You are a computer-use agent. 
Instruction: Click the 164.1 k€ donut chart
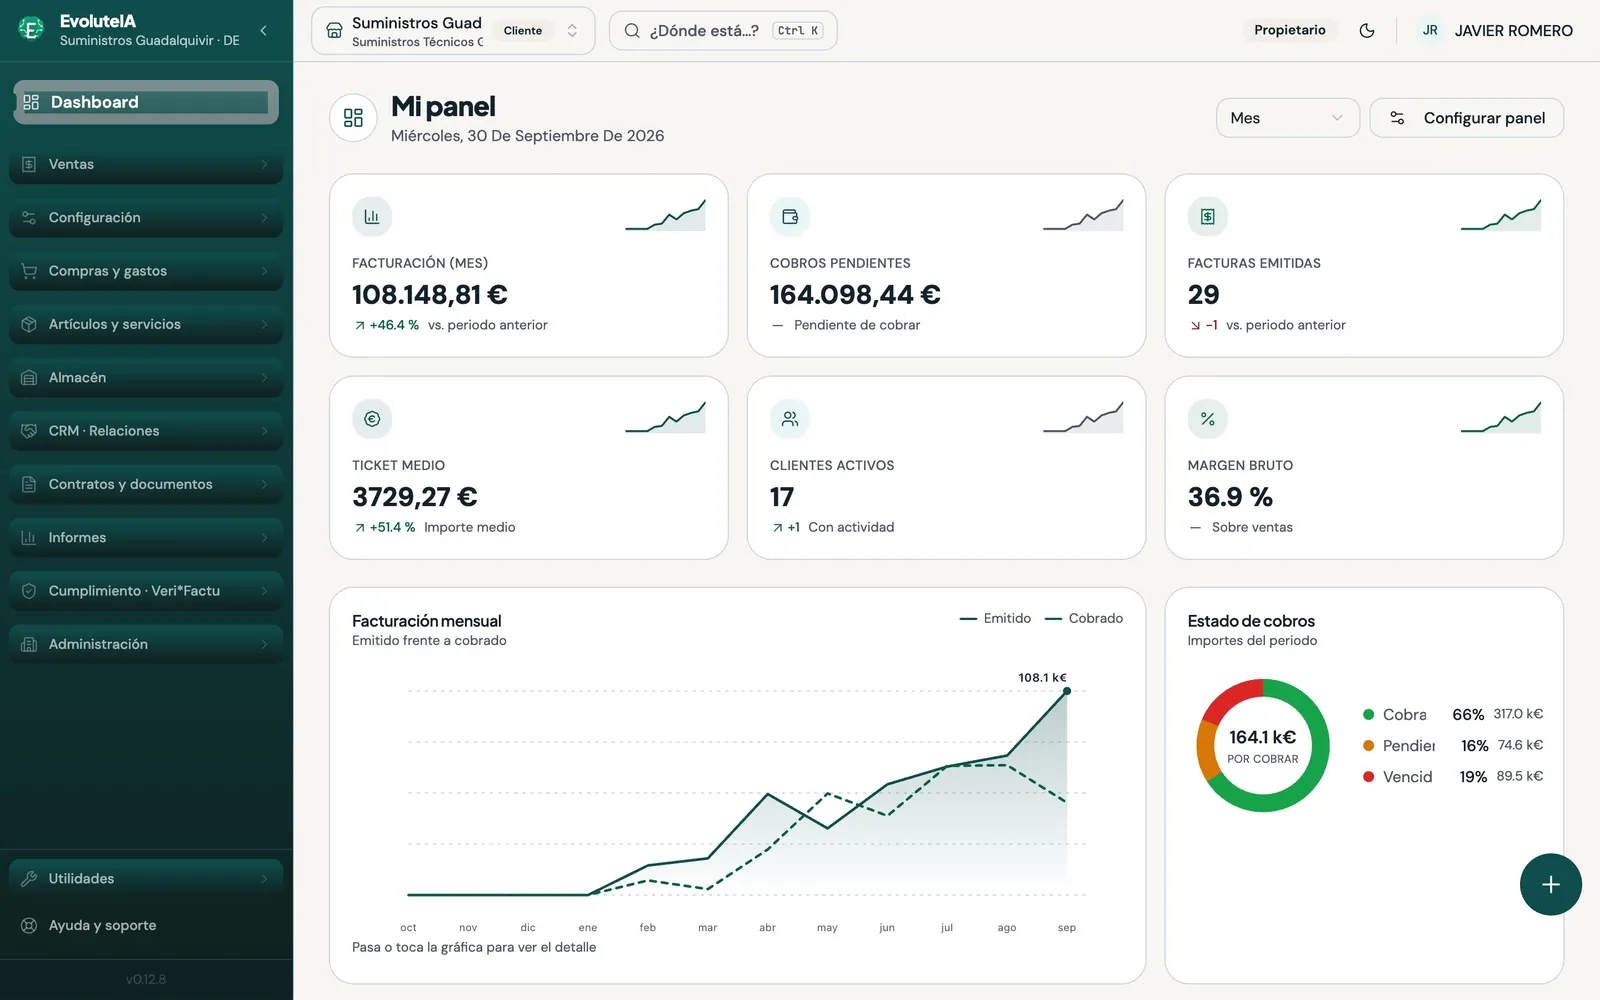[1263, 746]
